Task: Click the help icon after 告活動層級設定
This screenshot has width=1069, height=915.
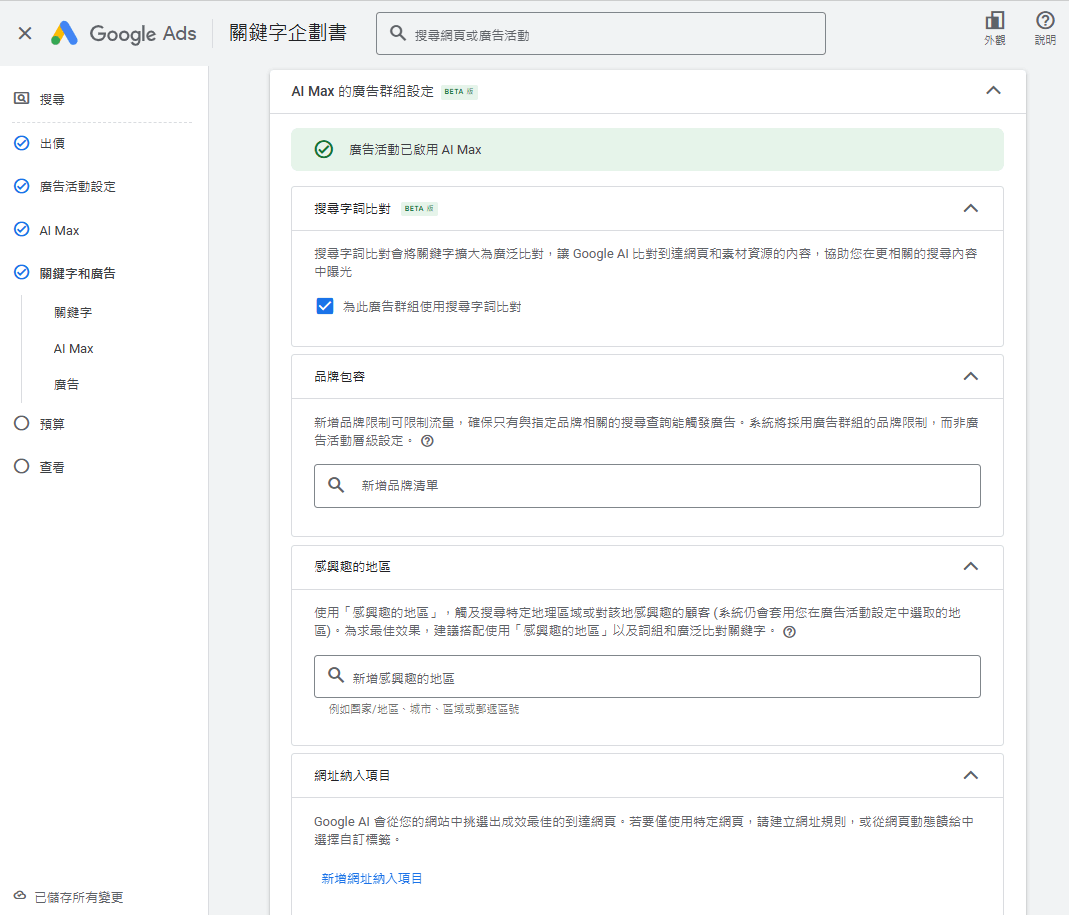Action: tap(427, 441)
